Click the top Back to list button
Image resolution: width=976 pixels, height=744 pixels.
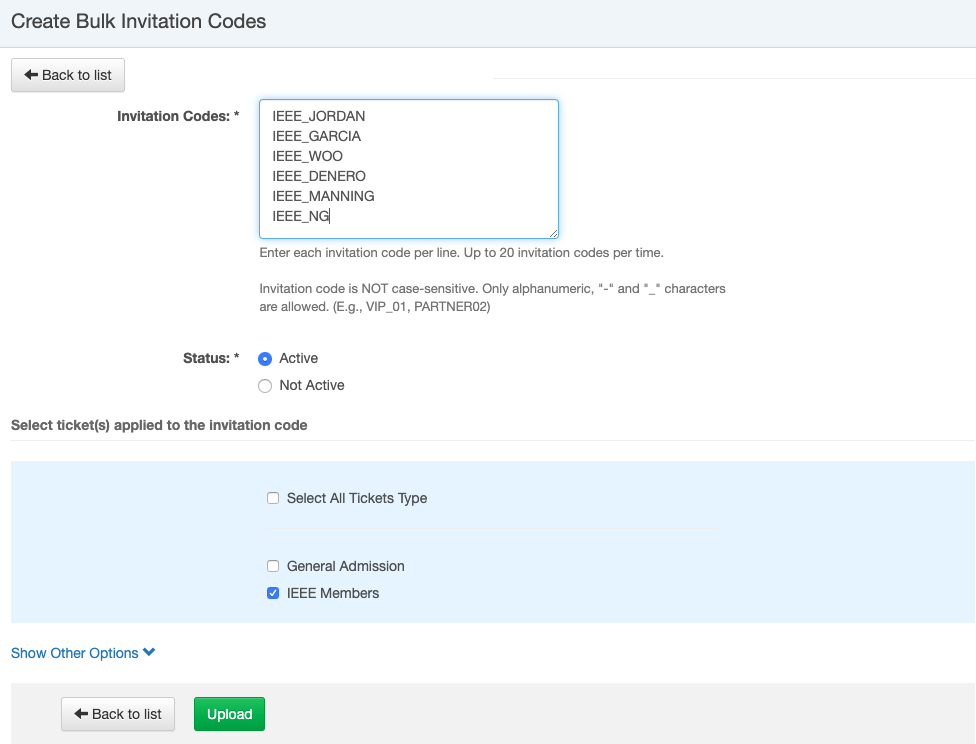[x=68, y=75]
